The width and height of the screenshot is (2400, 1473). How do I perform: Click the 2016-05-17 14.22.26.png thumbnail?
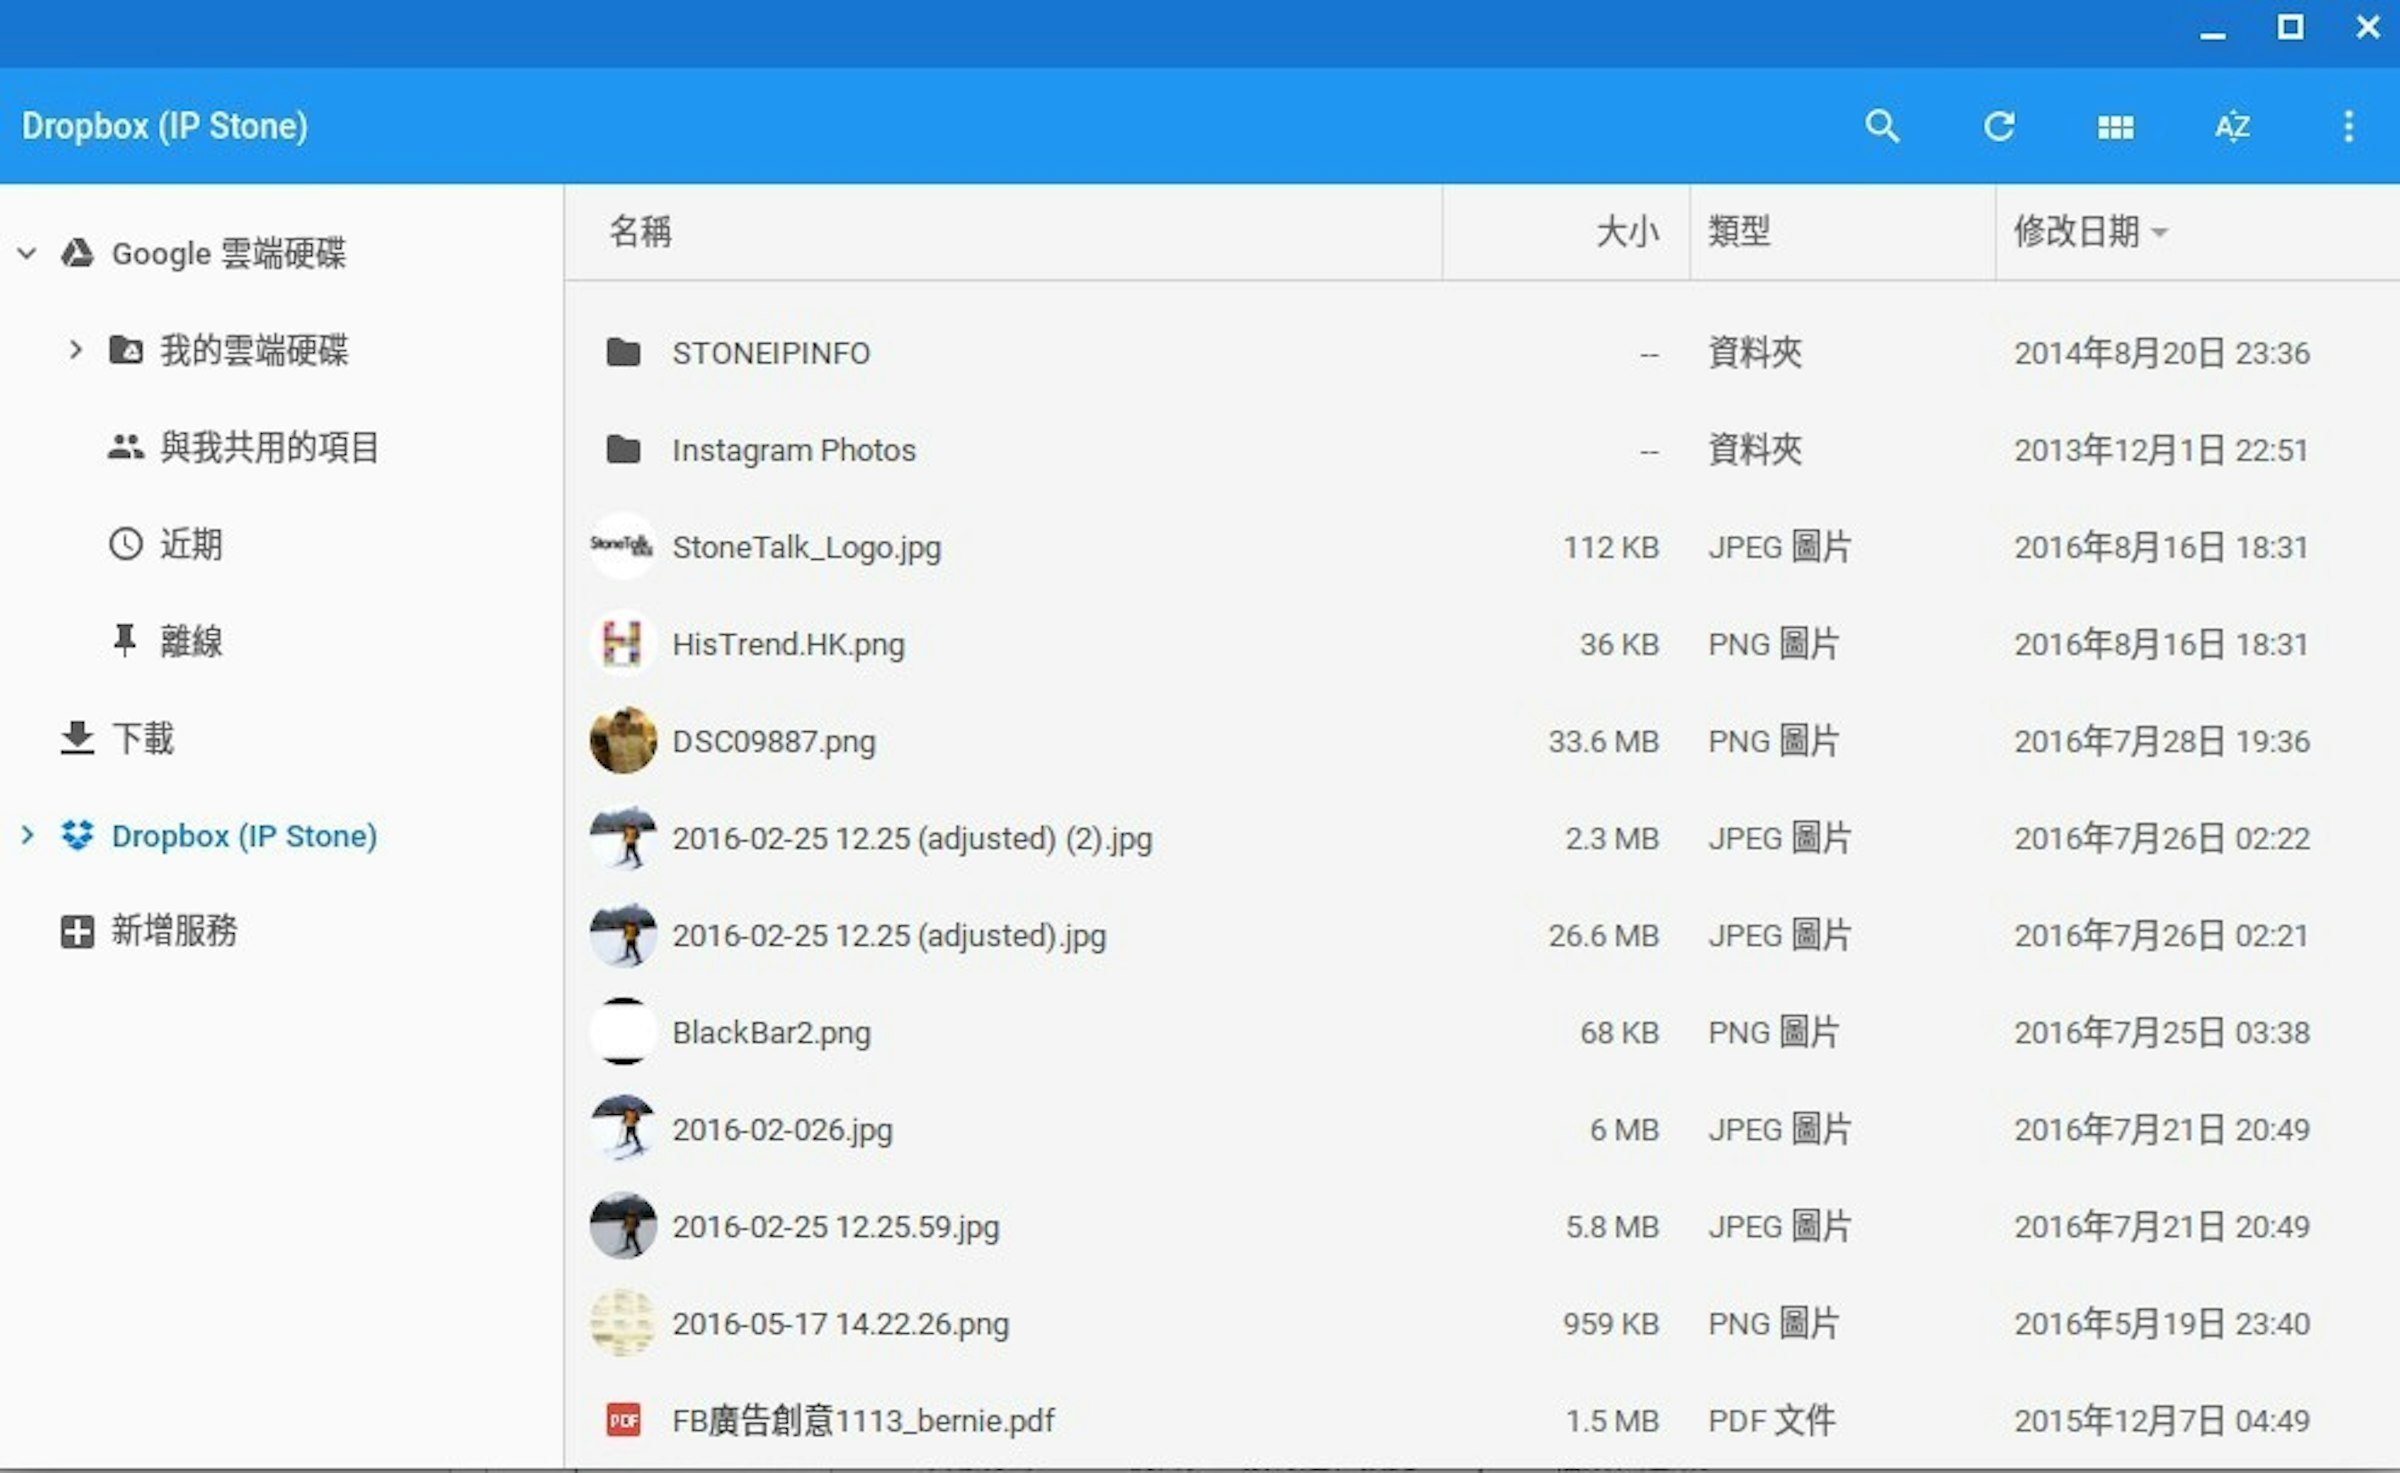tap(623, 1322)
